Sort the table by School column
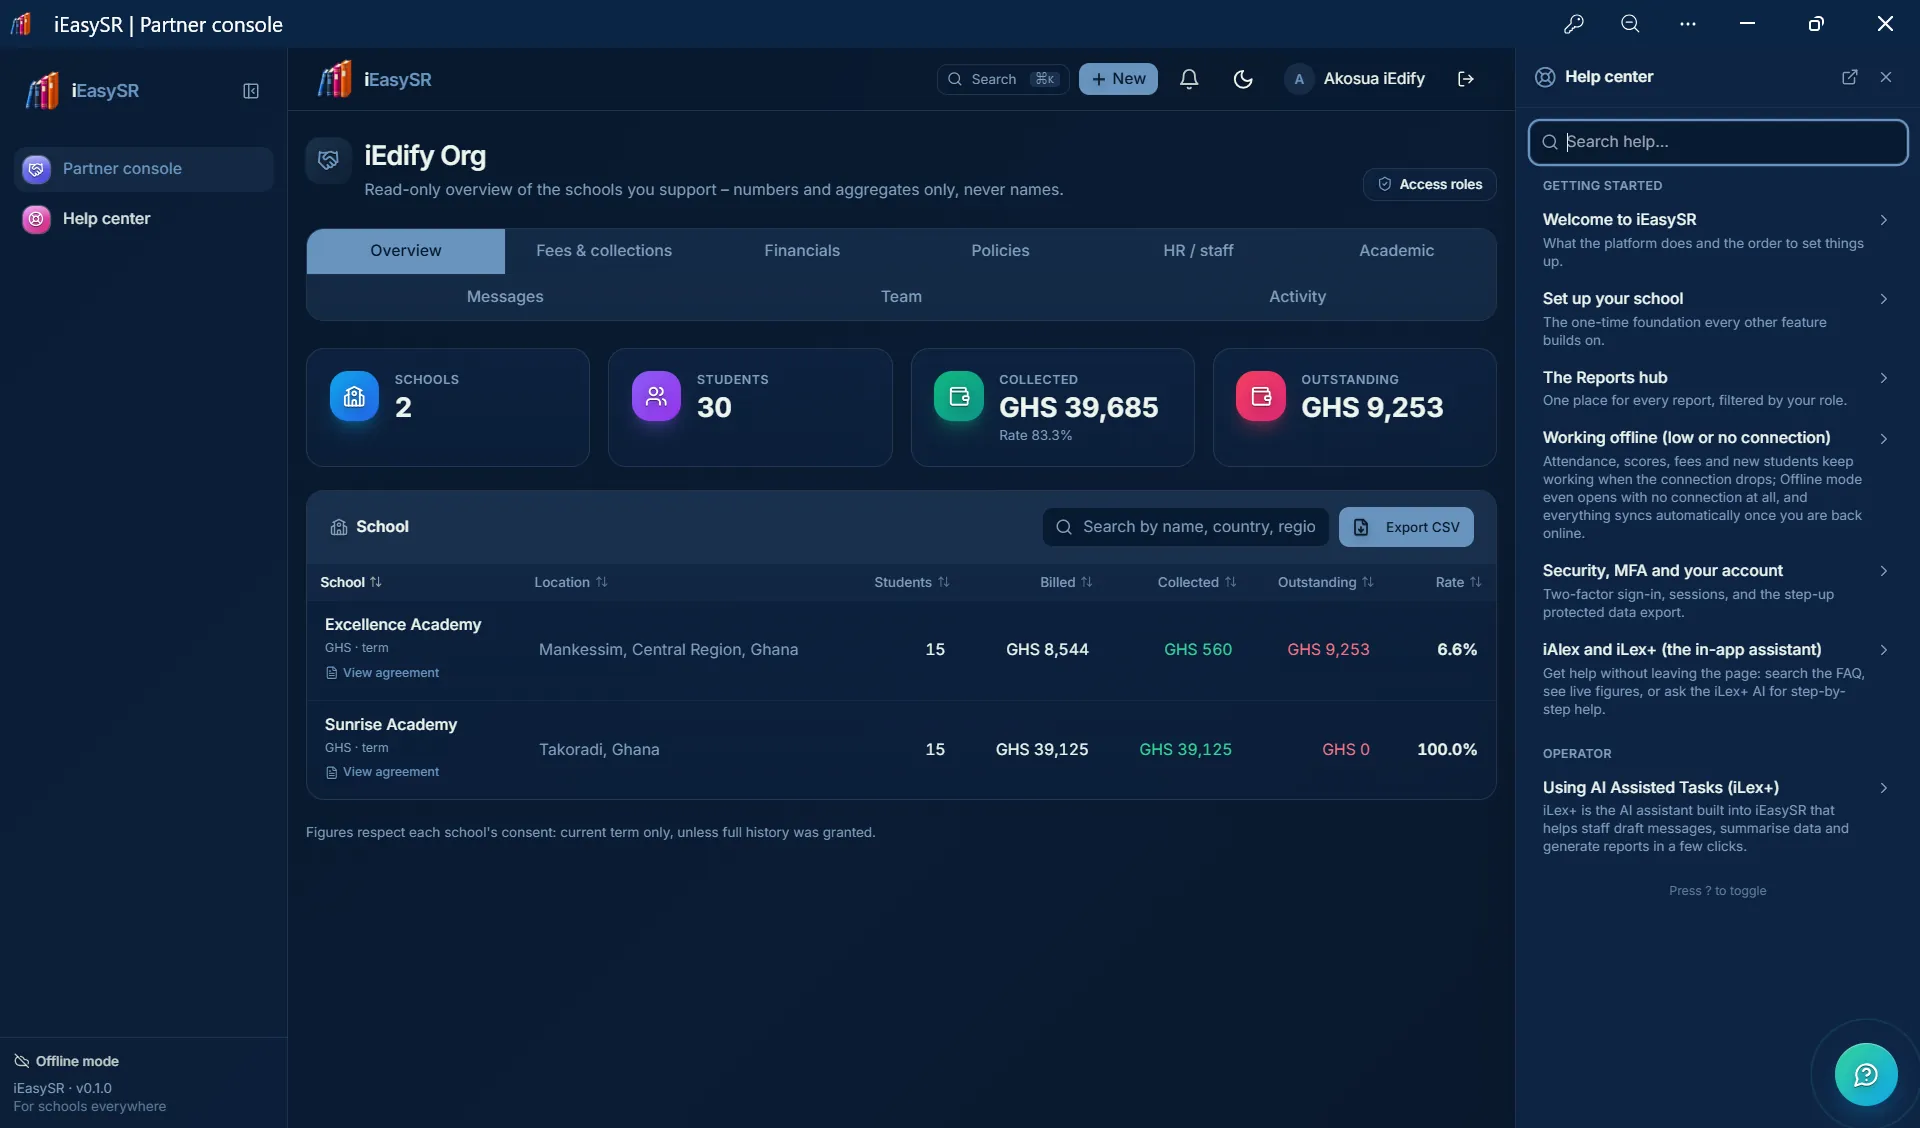The height and width of the screenshot is (1128, 1920). click(x=351, y=582)
